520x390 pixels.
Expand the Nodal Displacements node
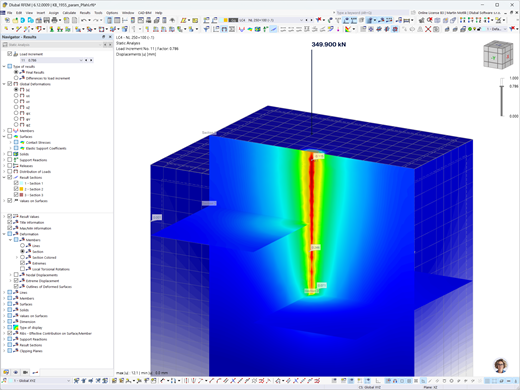(x=10, y=275)
